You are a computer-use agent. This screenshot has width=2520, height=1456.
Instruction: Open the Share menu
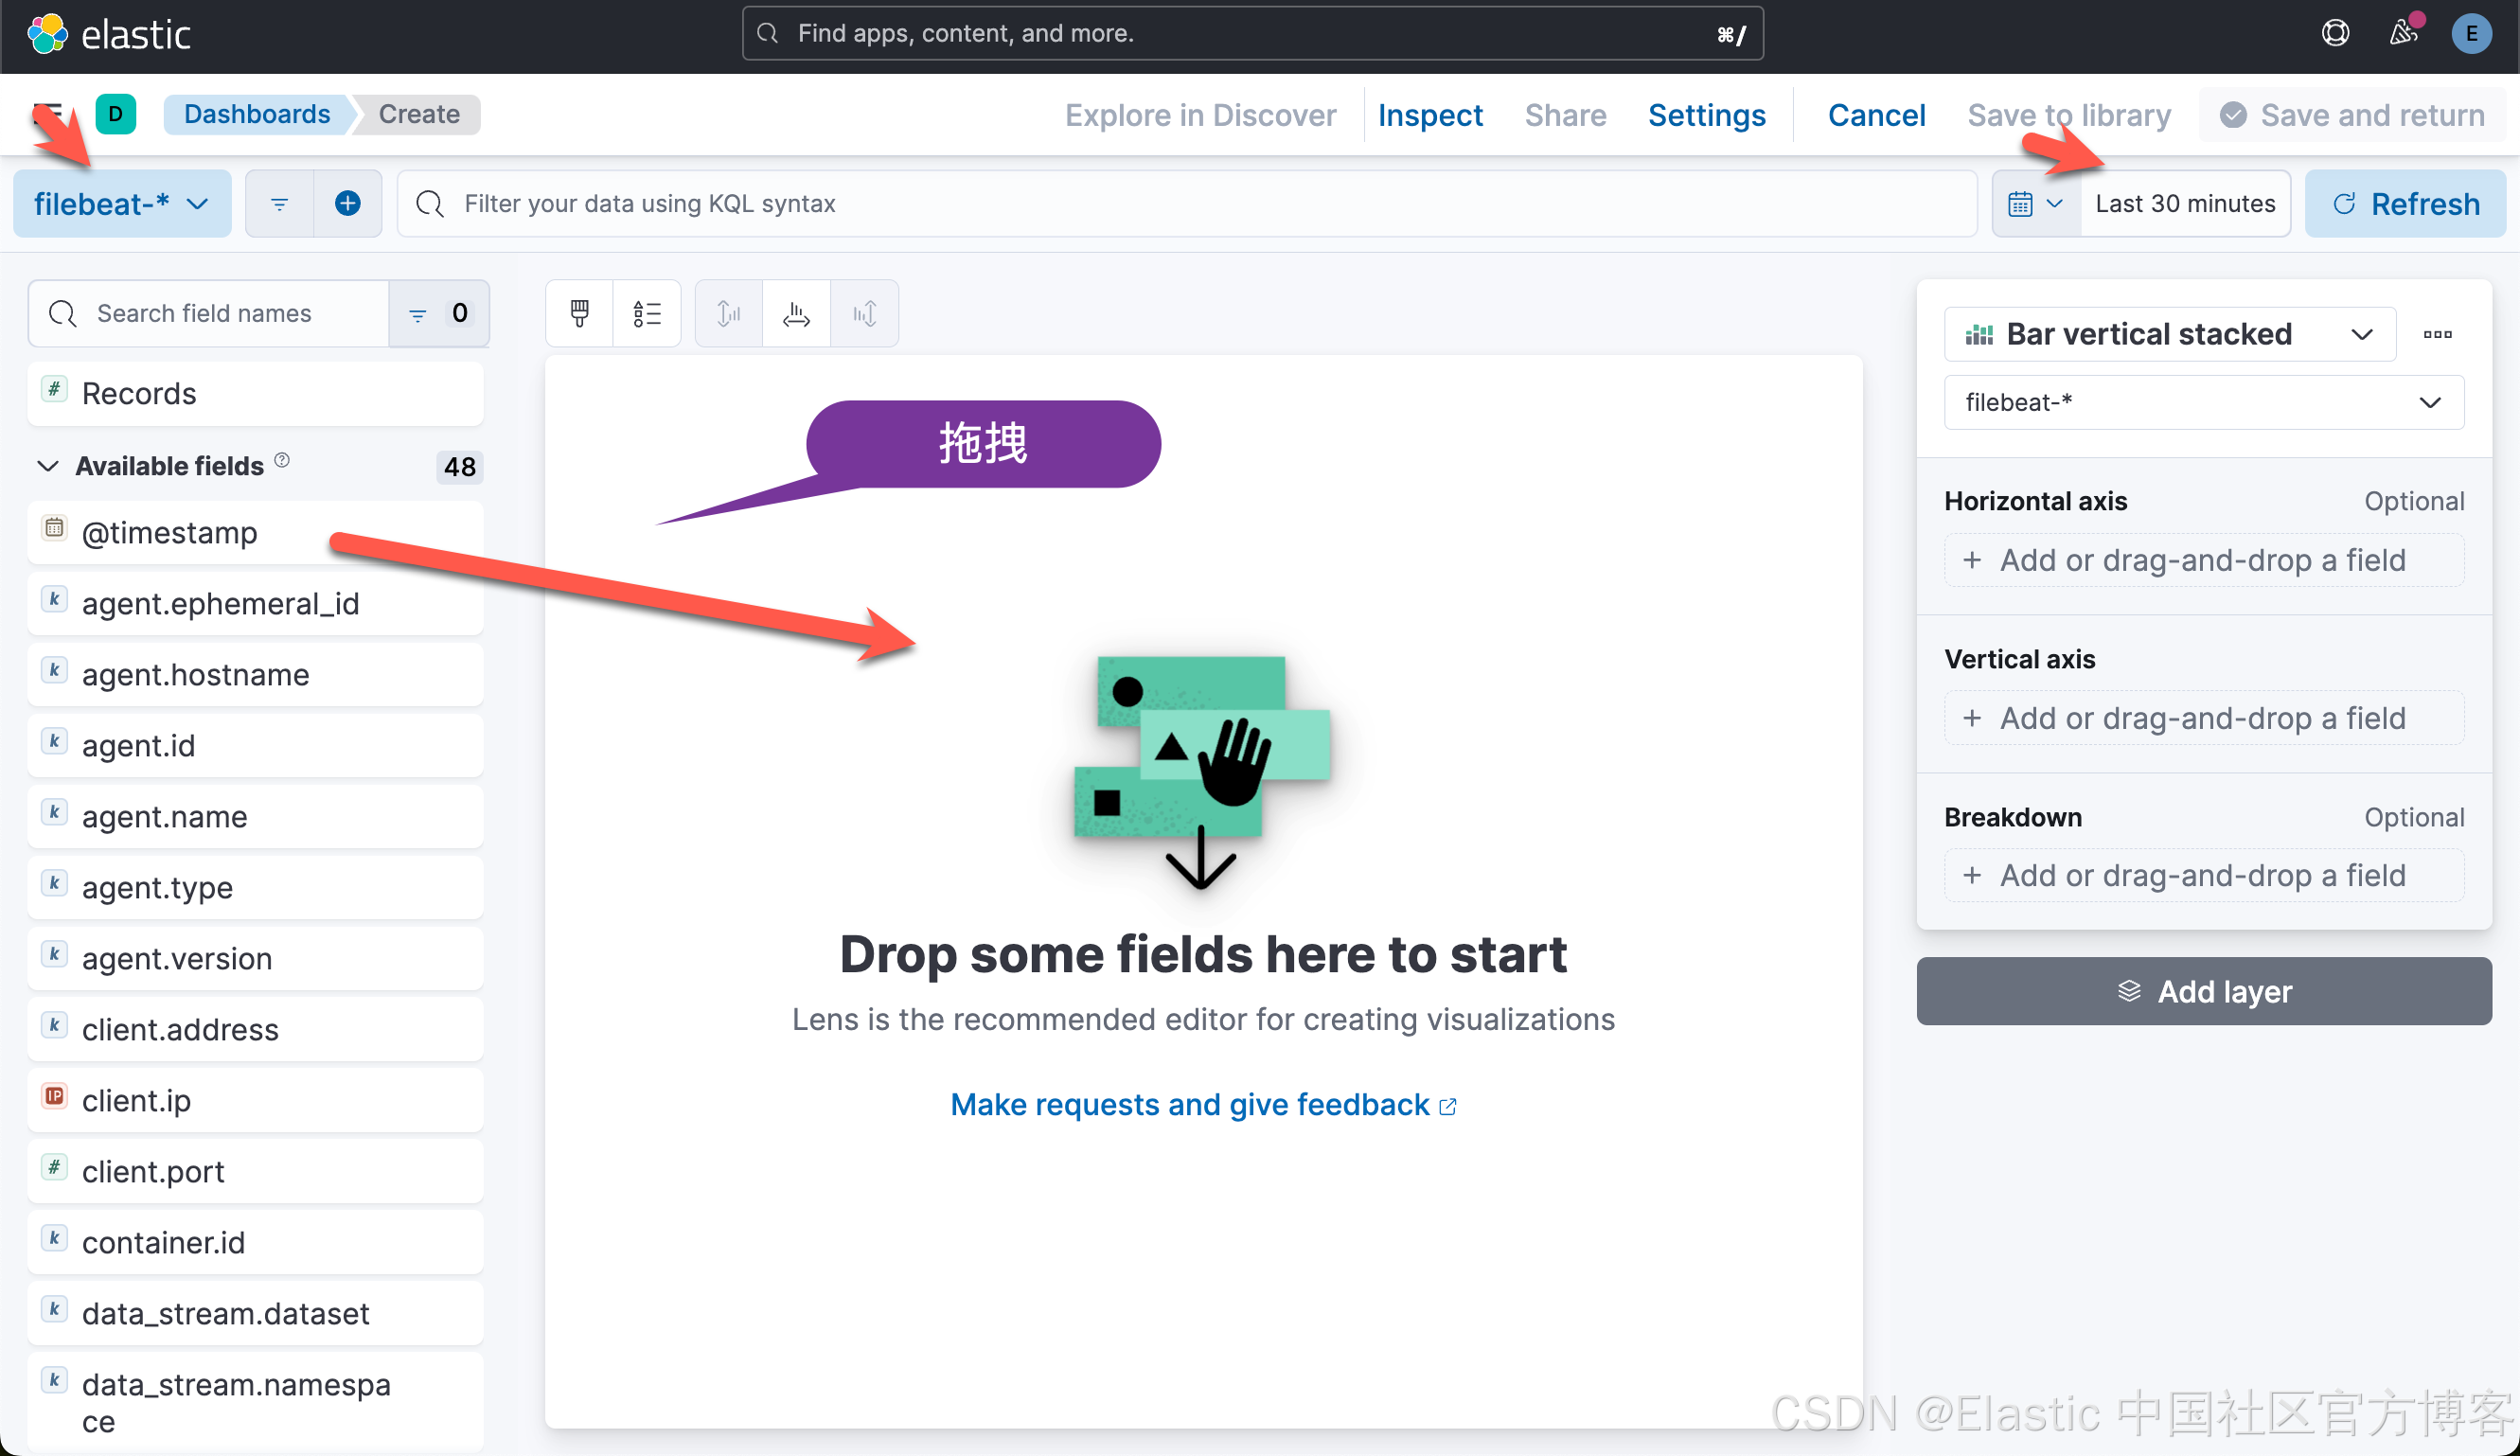tap(1565, 115)
